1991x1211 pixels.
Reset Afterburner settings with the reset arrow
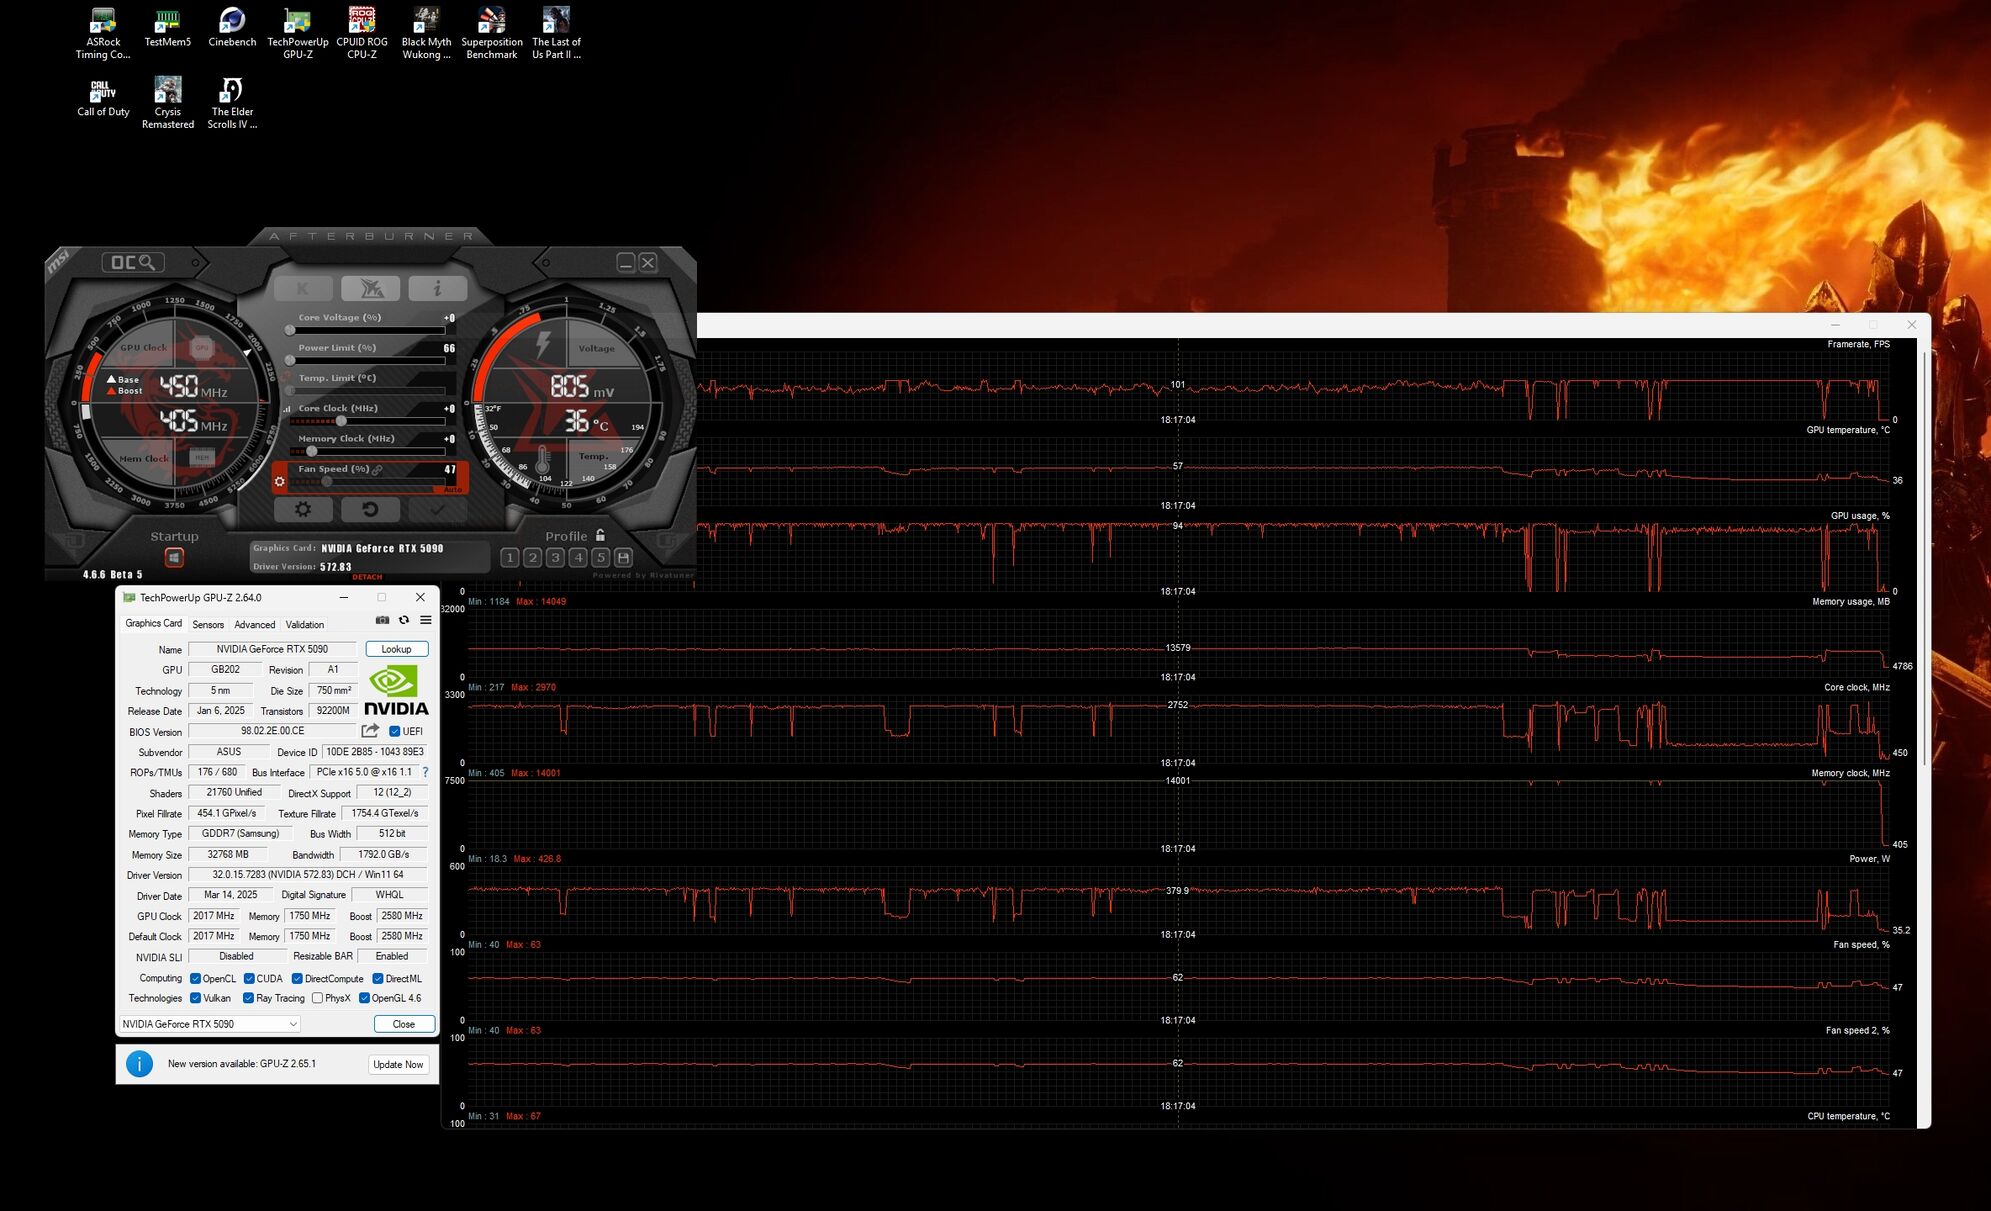click(370, 509)
